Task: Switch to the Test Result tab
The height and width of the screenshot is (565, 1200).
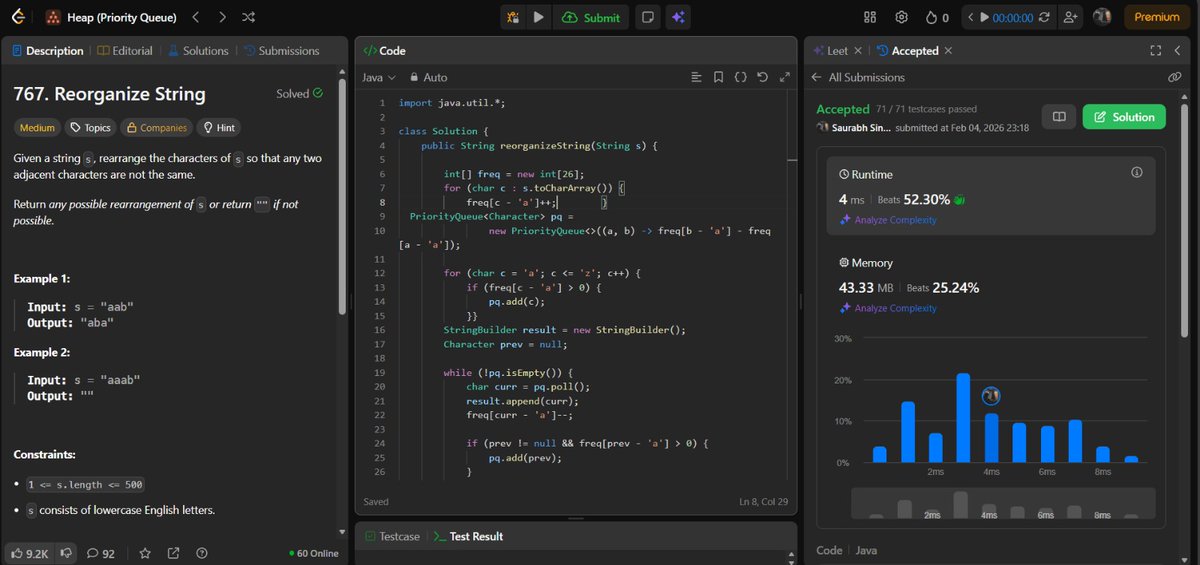Action: tap(469, 536)
